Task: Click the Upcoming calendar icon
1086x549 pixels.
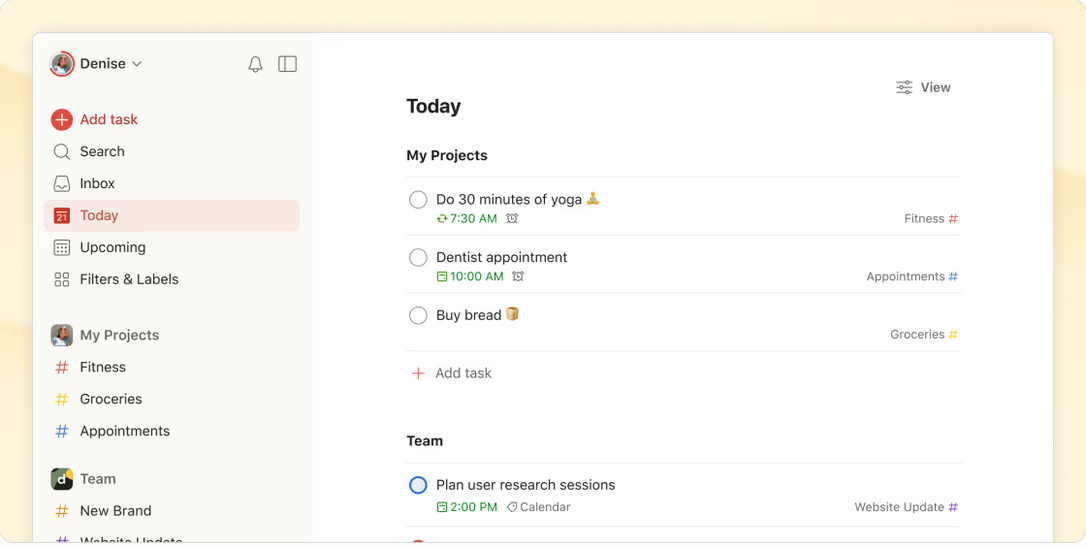Action: 62,247
